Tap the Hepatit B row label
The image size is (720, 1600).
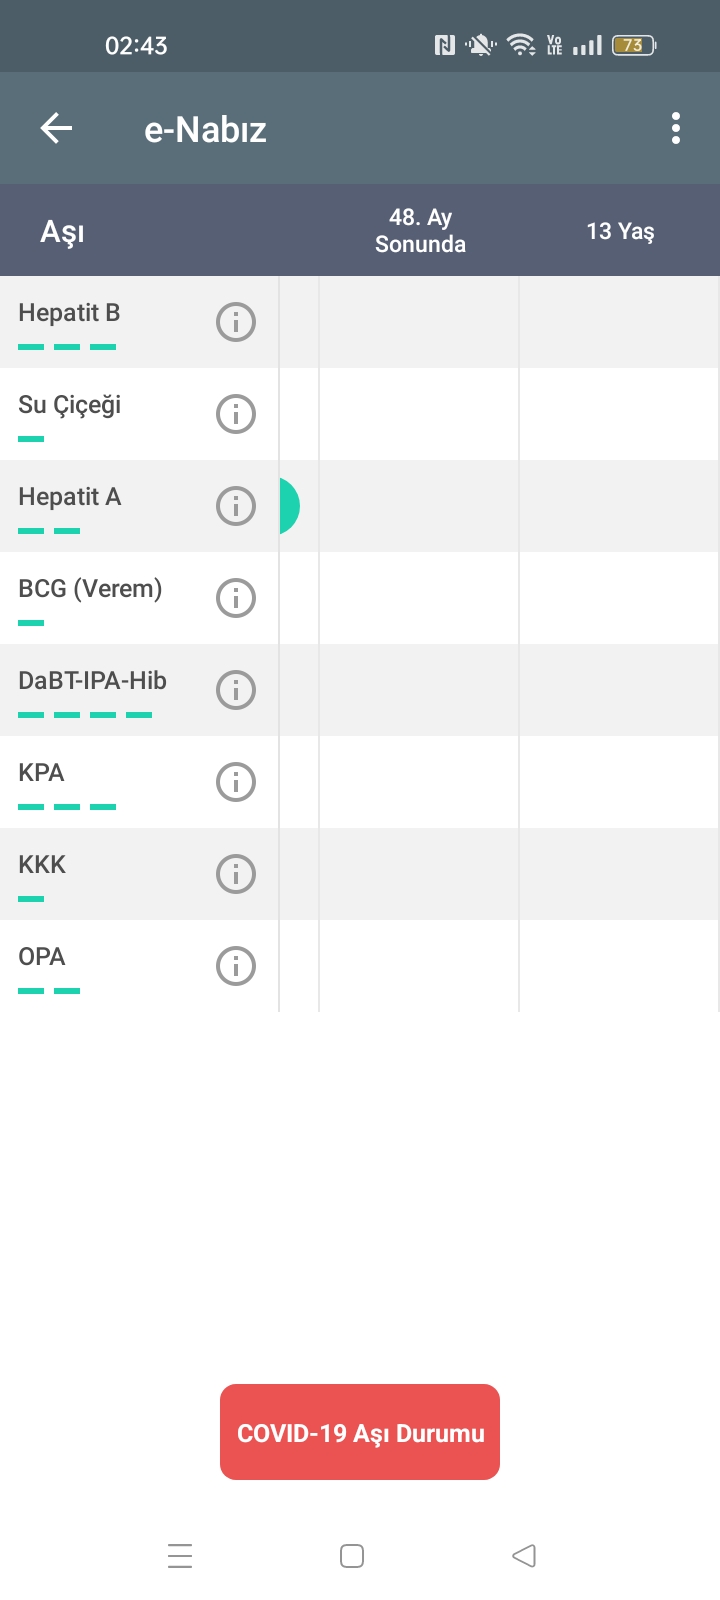click(69, 313)
